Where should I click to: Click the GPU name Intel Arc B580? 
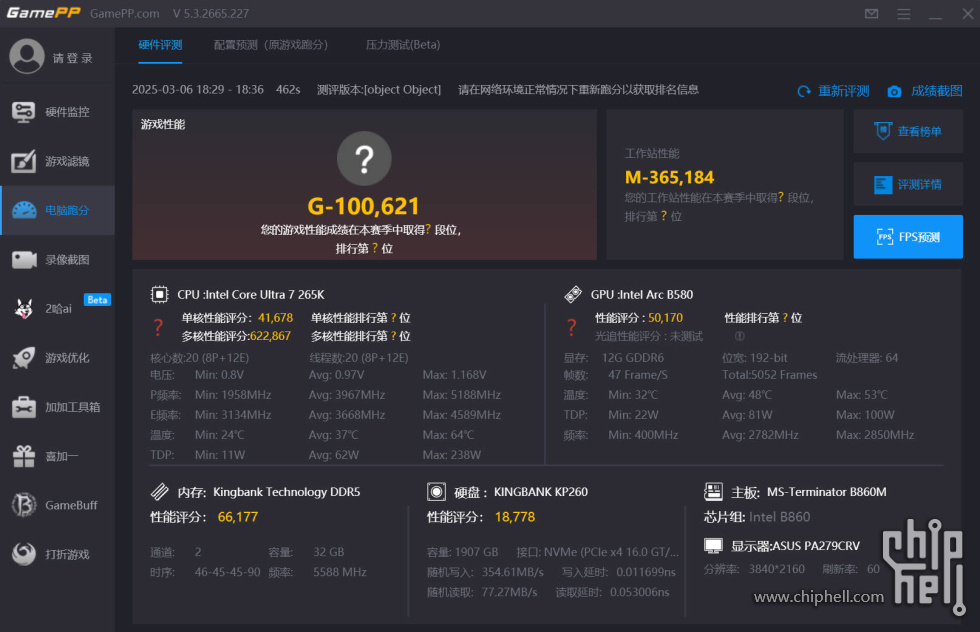[x=656, y=294]
